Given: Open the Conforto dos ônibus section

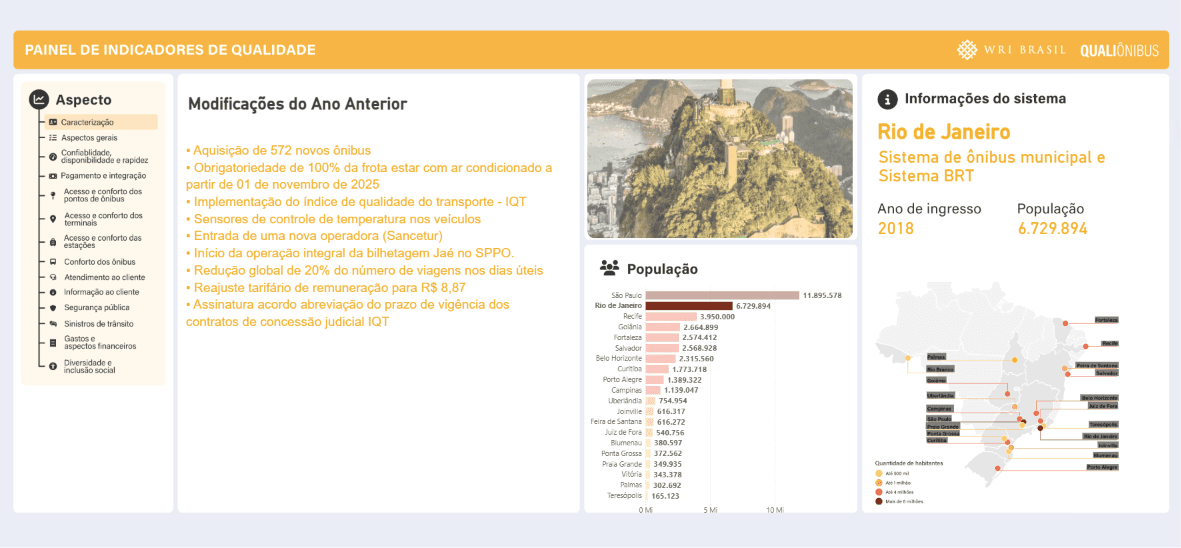Looking at the screenshot, I should pyautogui.click(x=99, y=262).
